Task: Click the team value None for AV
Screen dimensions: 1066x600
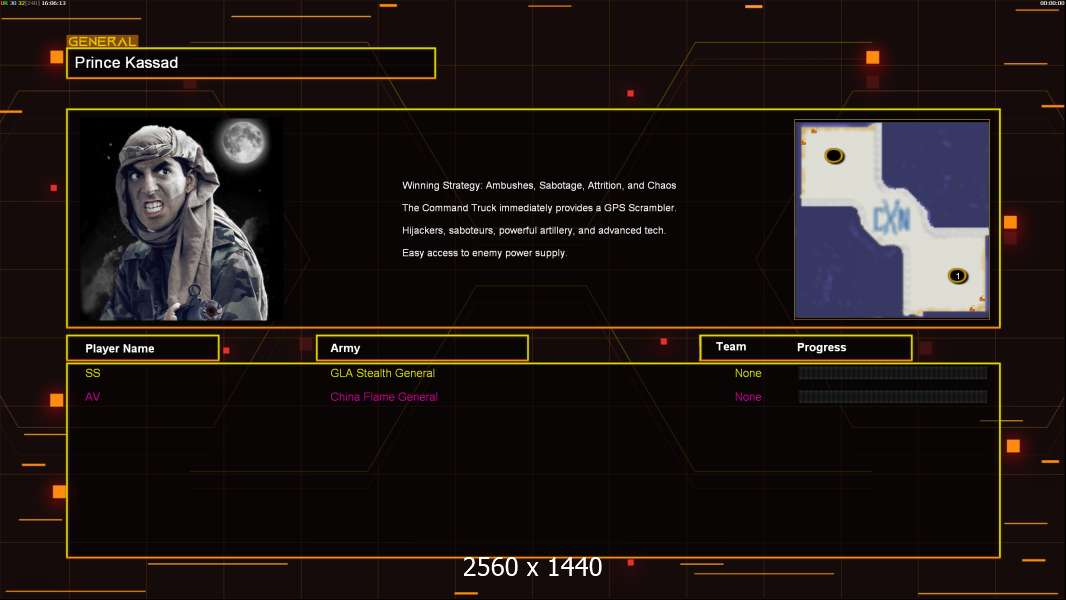Action: click(748, 397)
